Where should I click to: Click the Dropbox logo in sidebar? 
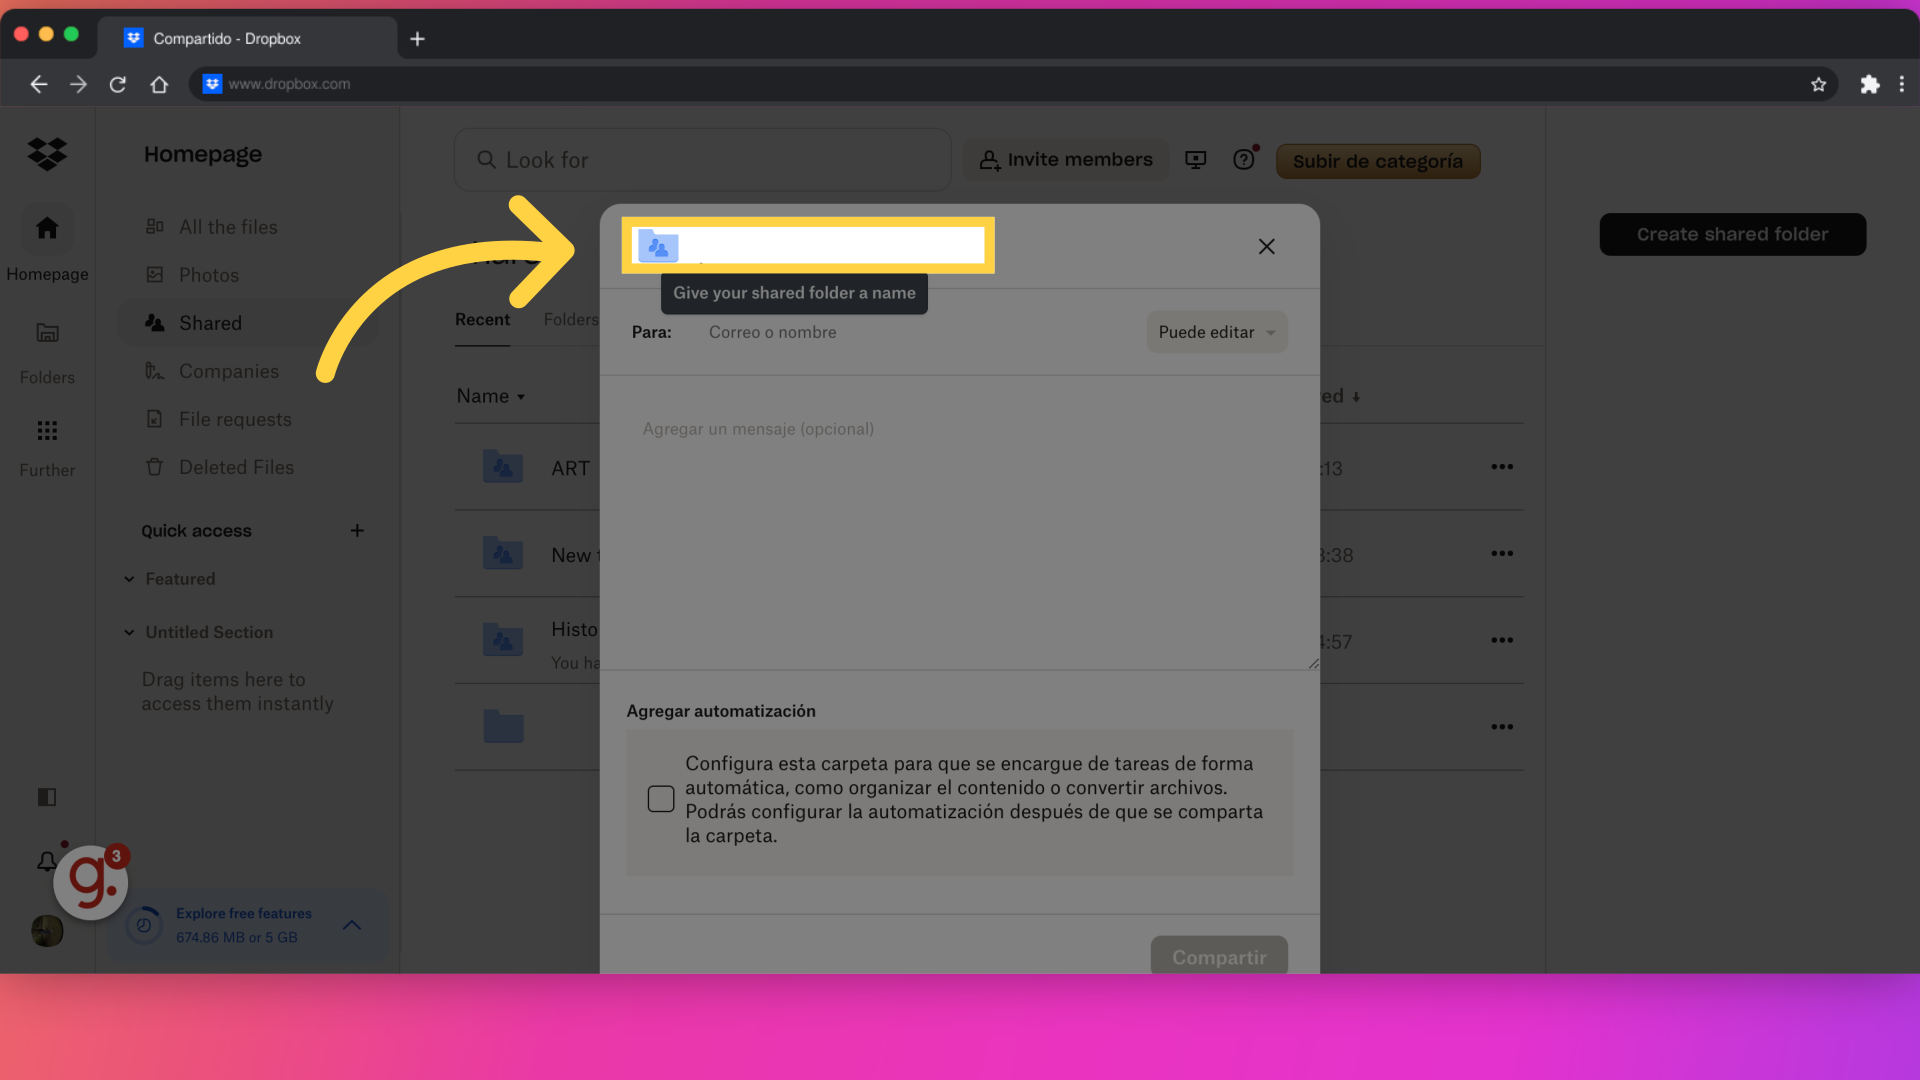click(x=47, y=154)
